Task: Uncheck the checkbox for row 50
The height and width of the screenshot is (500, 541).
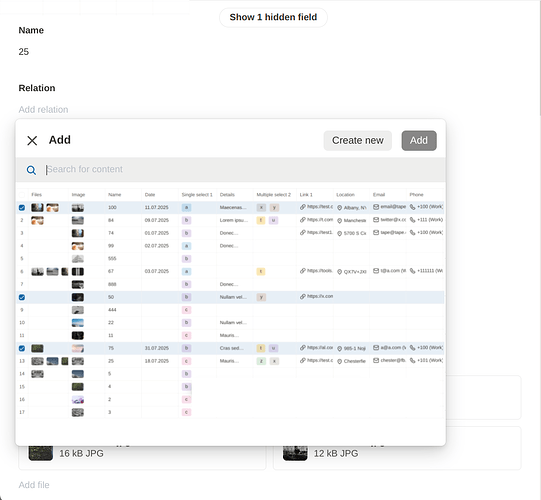Action: coord(22,297)
